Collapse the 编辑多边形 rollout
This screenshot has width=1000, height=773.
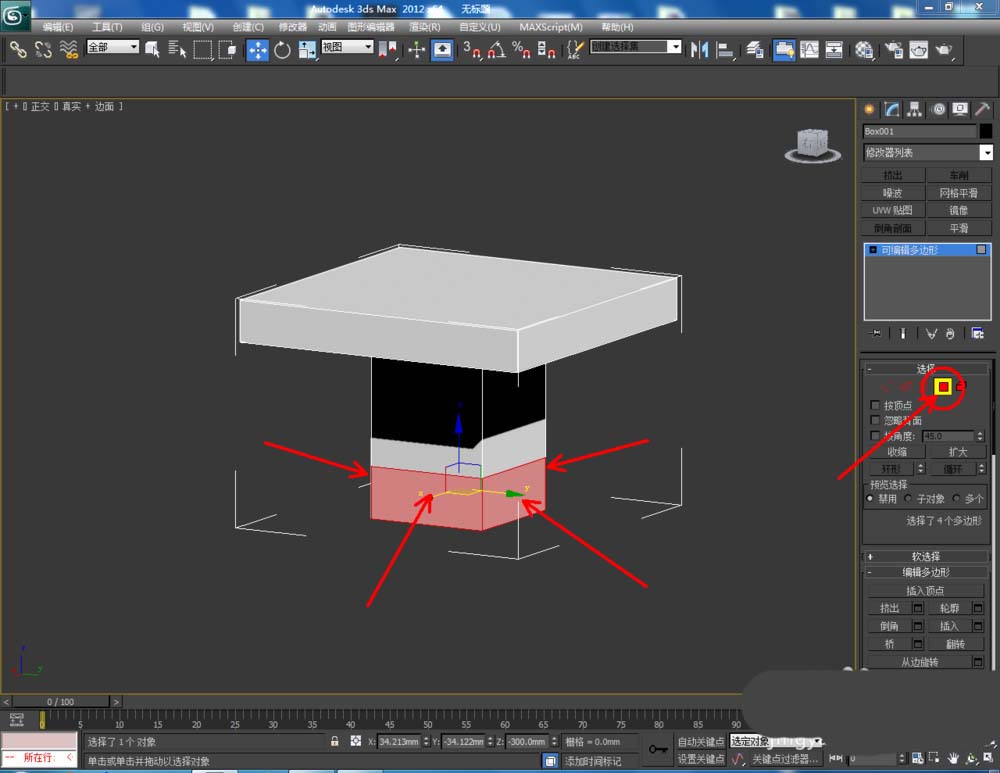(x=925, y=572)
